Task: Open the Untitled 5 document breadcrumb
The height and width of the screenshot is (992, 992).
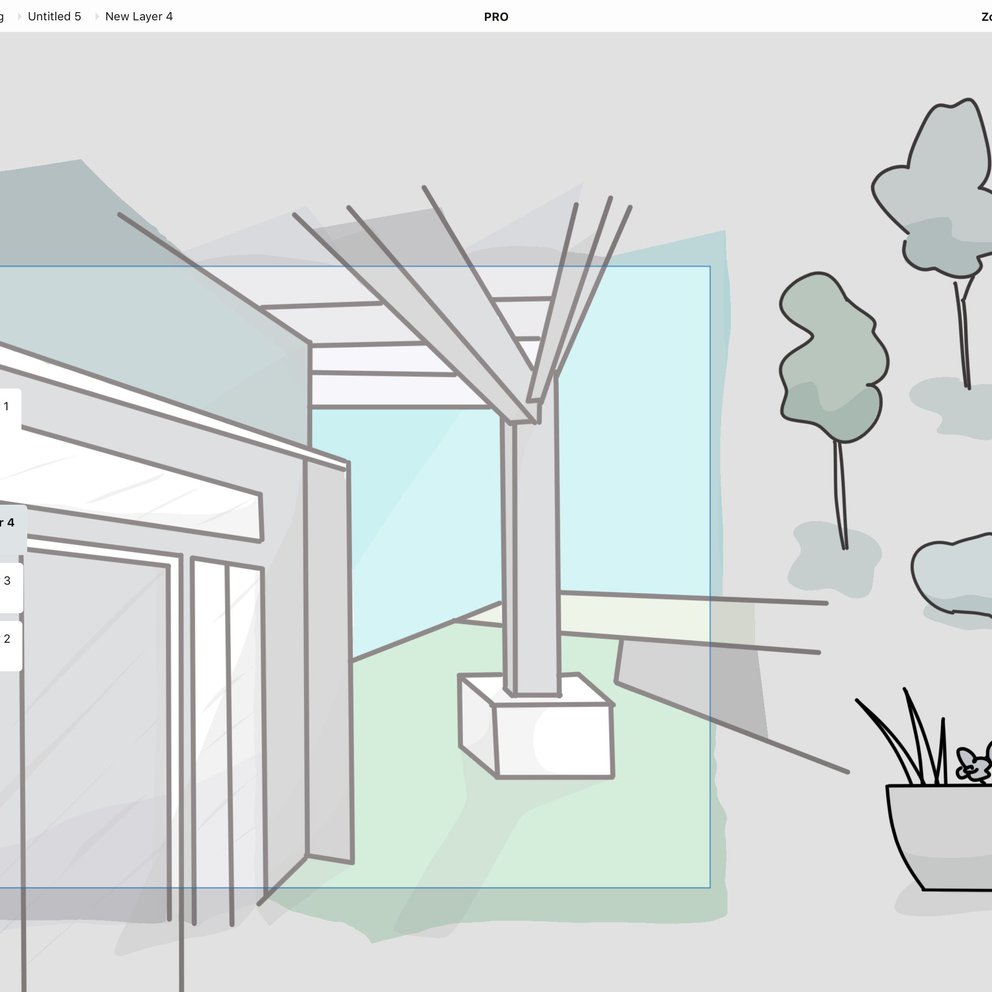Action: 54,16
